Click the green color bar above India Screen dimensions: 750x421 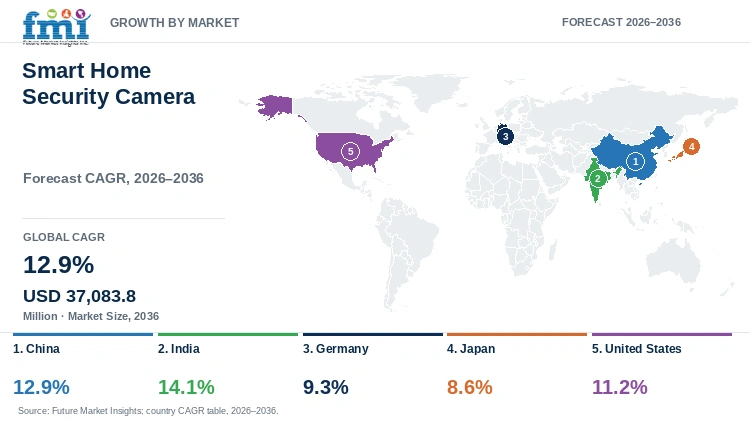point(228,334)
